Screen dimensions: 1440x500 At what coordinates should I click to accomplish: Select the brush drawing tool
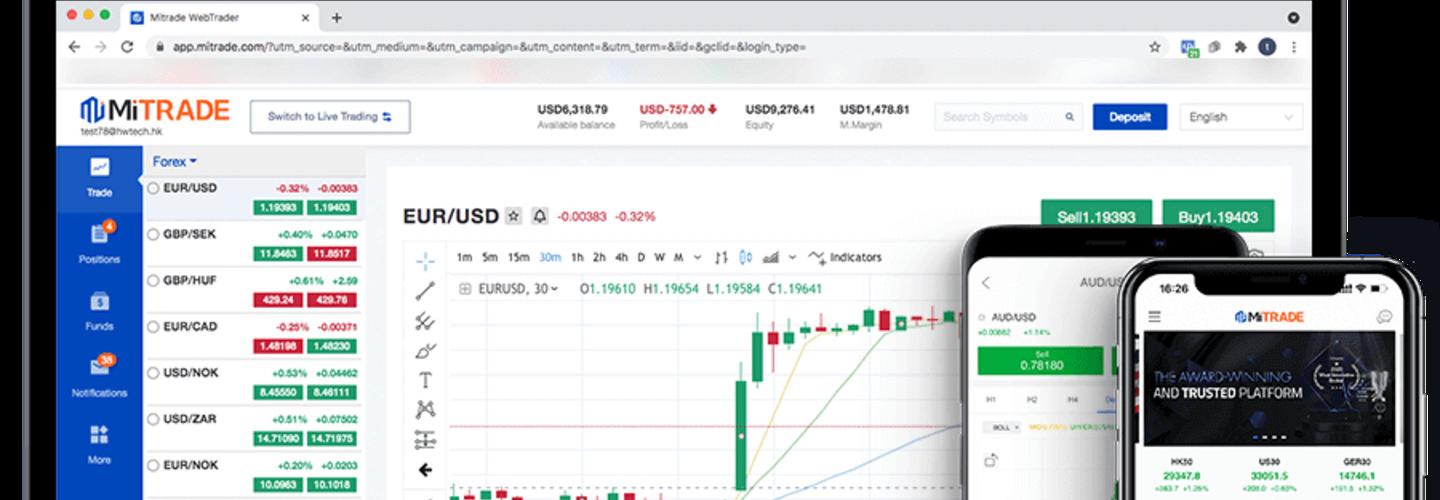(x=425, y=351)
